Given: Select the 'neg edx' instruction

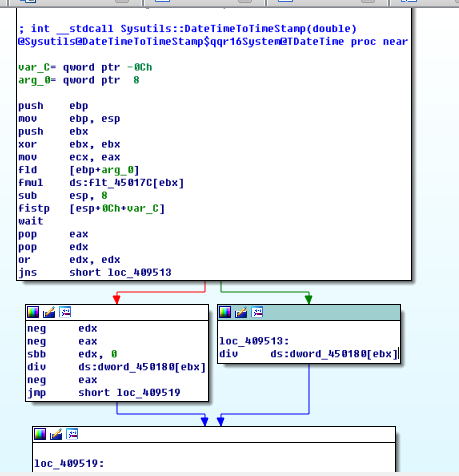Looking at the screenshot, I should click(x=62, y=329).
